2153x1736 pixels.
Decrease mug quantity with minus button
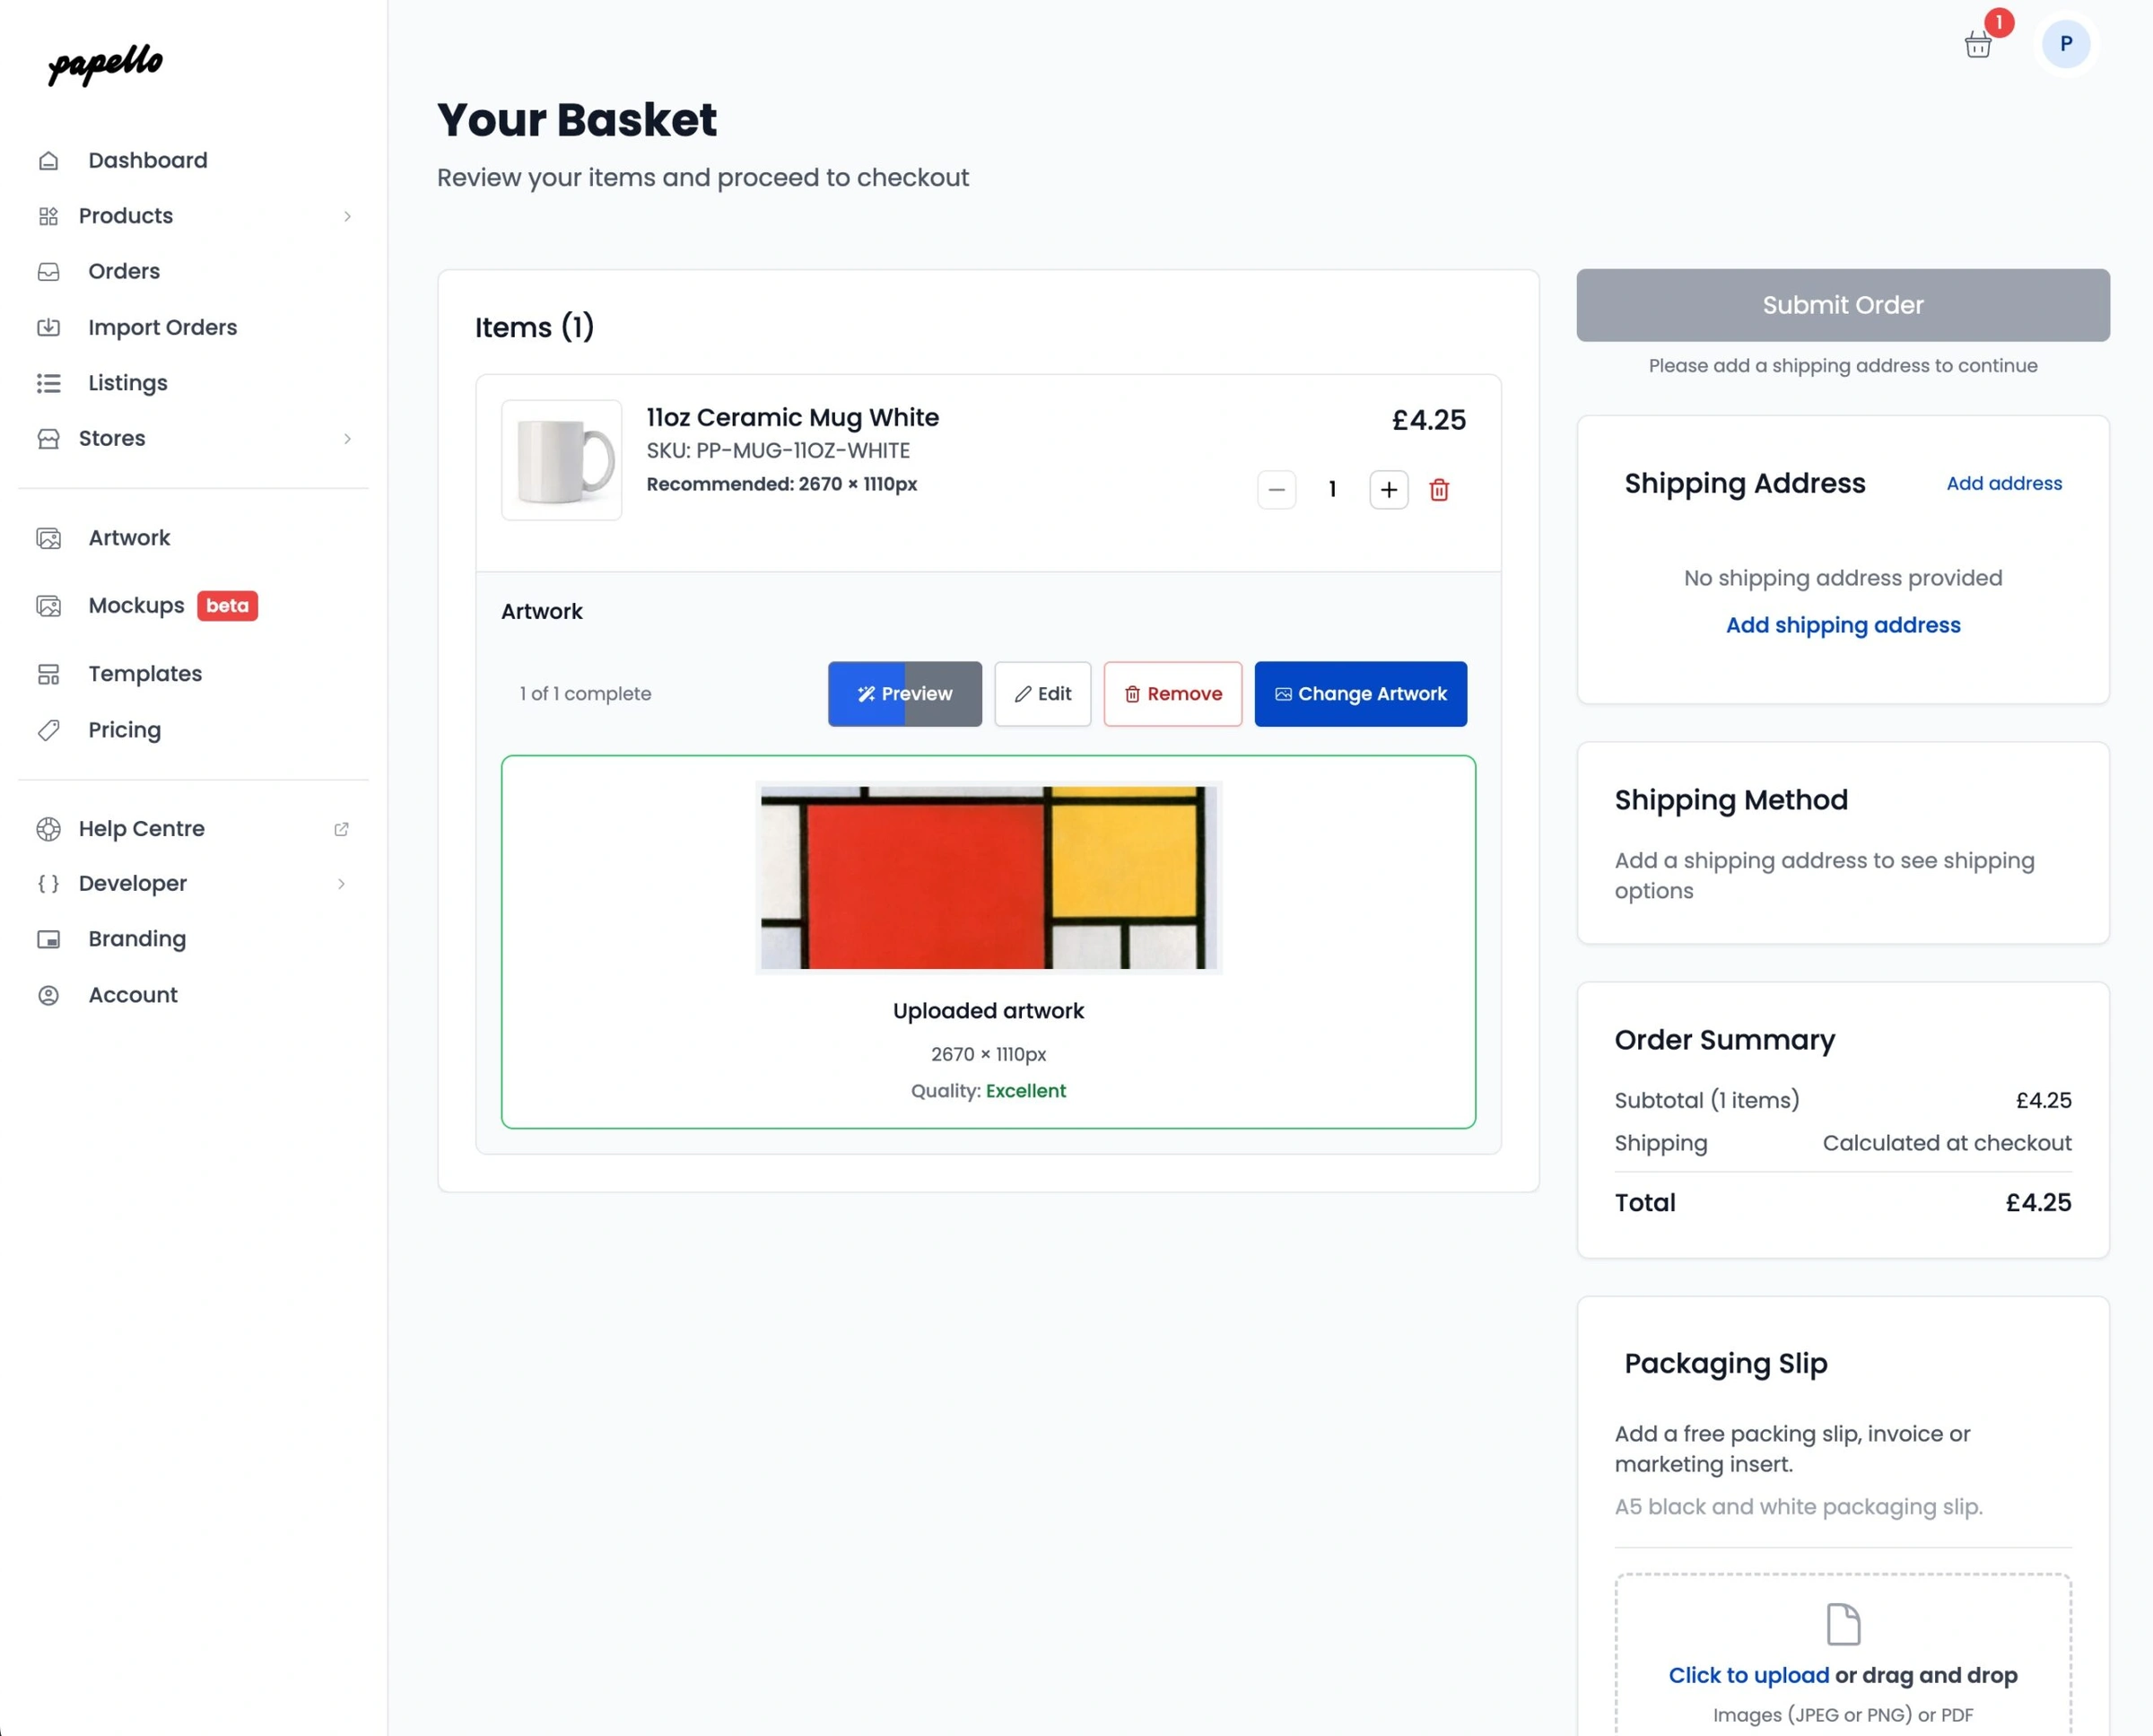(1276, 490)
